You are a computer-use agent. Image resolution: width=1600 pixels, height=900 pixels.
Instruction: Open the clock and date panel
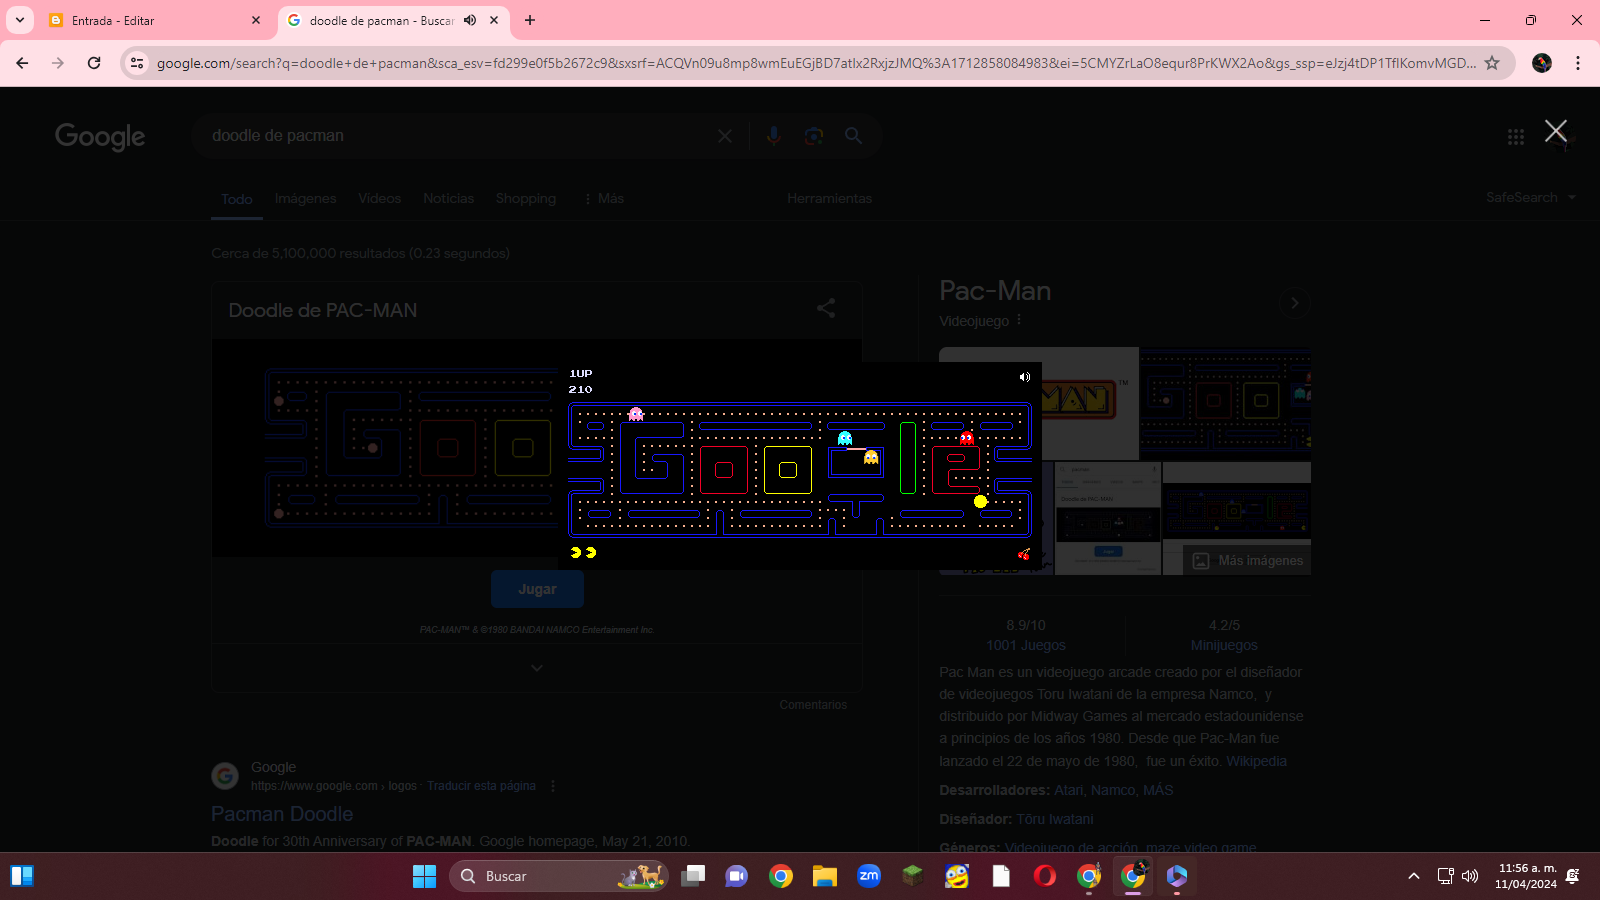pyautogui.click(x=1526, y=876)
